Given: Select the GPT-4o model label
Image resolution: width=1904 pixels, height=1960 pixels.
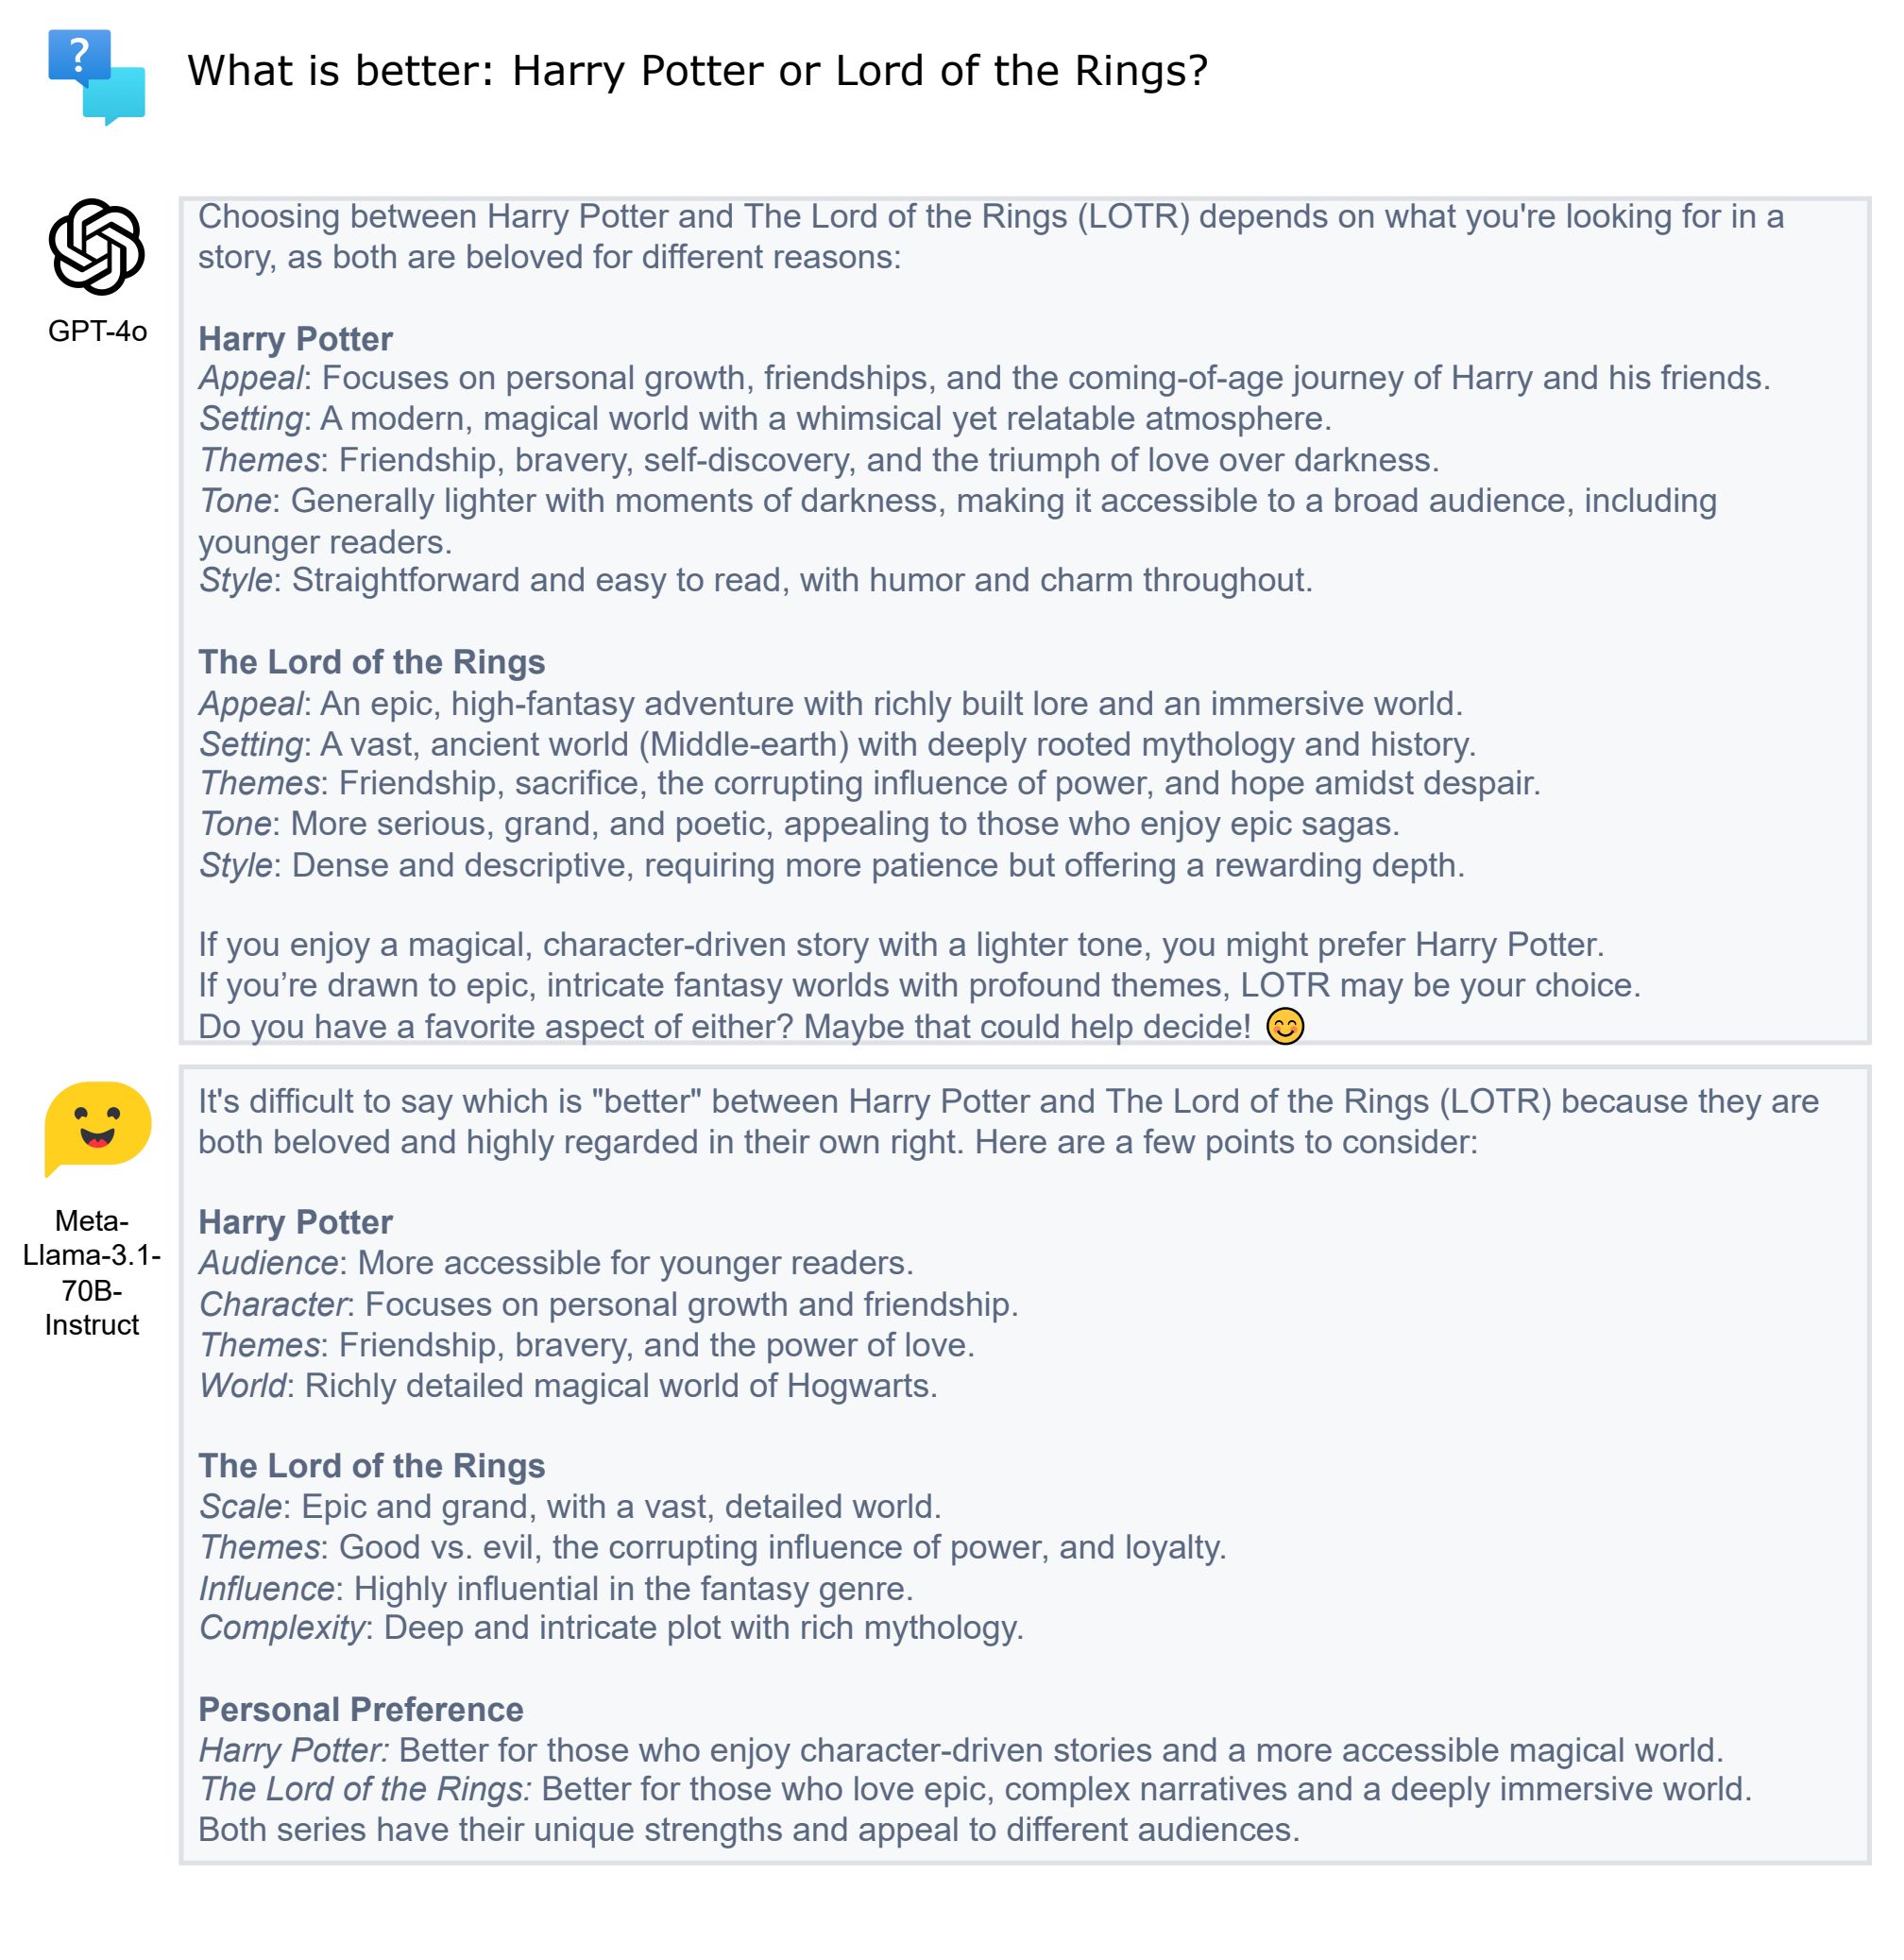Looking at the screenshot, I should click(97, 331).
